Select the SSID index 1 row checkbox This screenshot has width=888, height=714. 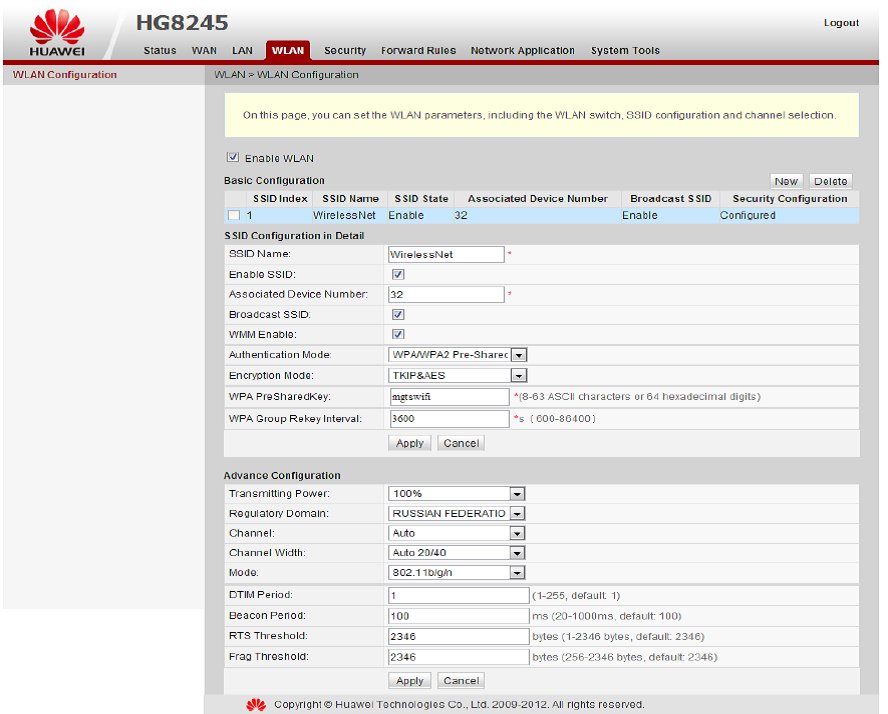coord(234,215)
